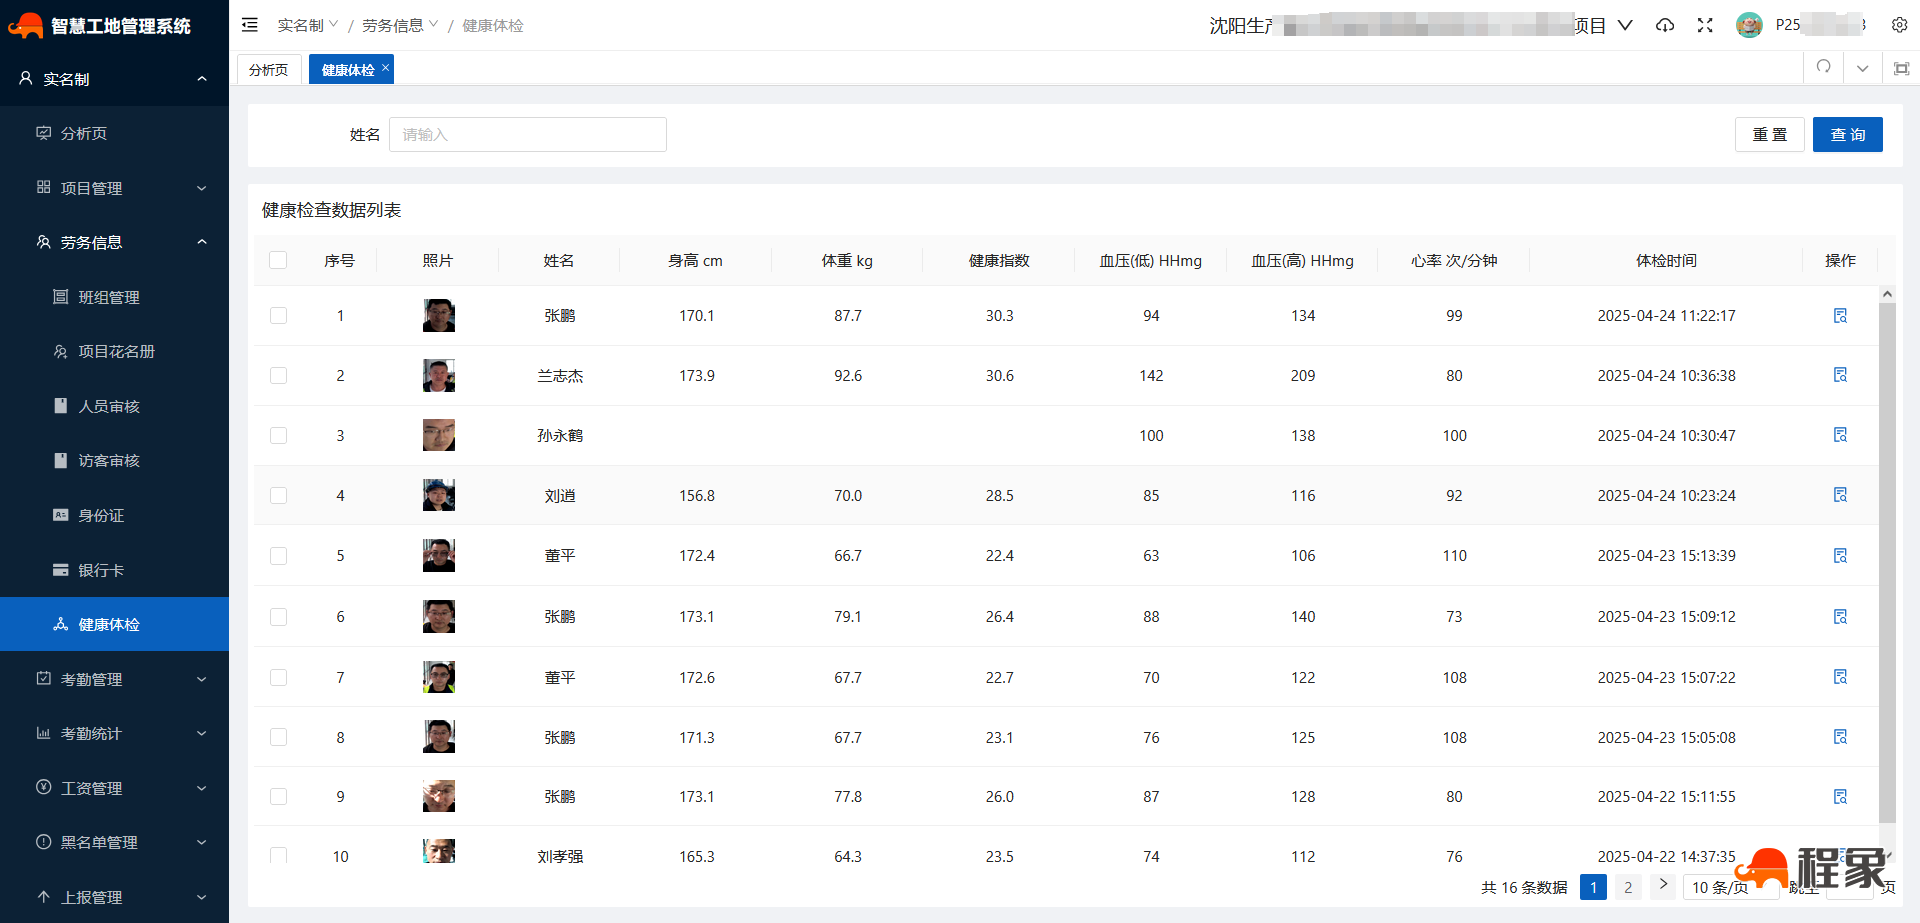This screenshot has width=1920, height=923.
Task: Check the select-all checkbox in table header
Action: pos(278,260)
